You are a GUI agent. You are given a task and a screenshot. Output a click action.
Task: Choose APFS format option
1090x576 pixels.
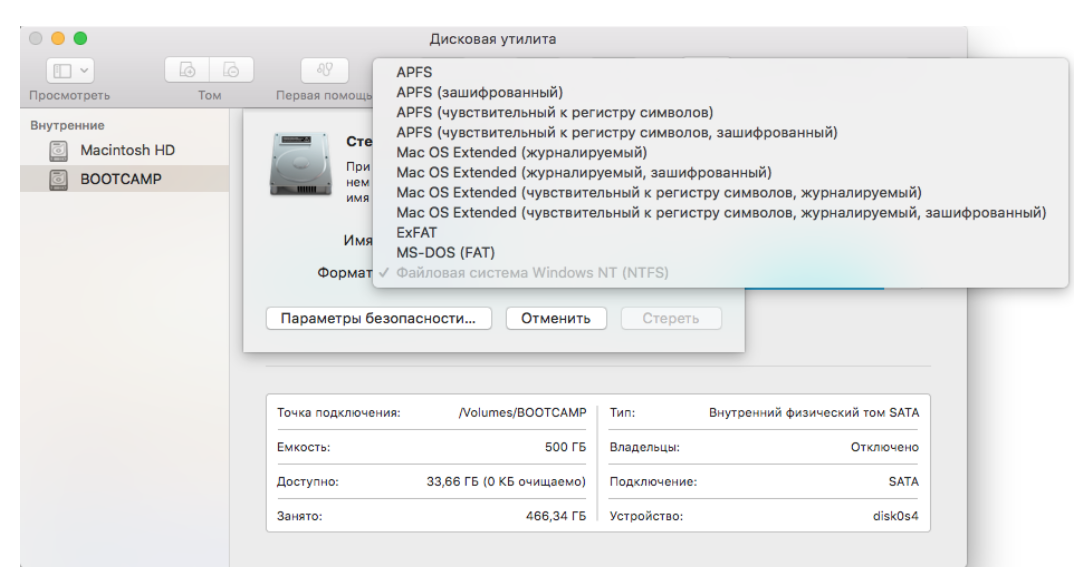coord(414,72)
